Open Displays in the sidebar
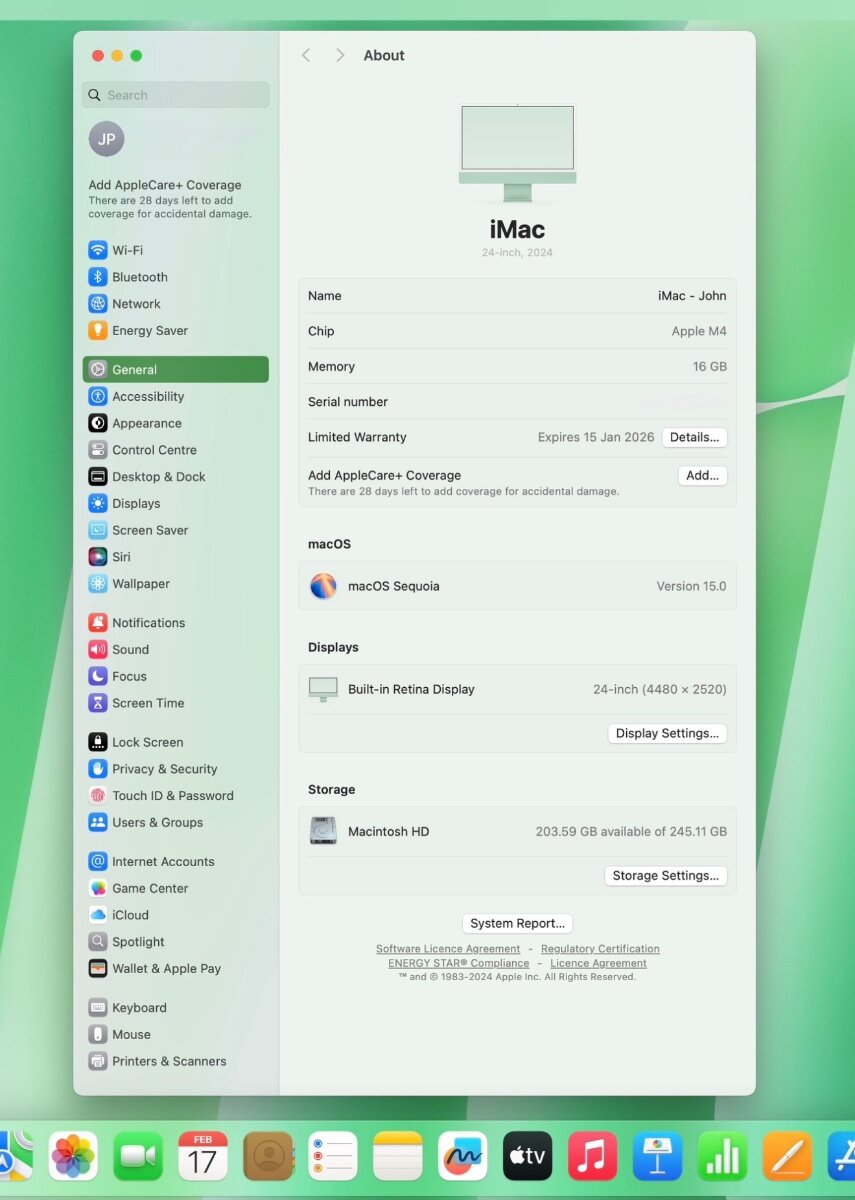Image resolution: width=855 pixels, height=1200 pixels. coord(175,504)
